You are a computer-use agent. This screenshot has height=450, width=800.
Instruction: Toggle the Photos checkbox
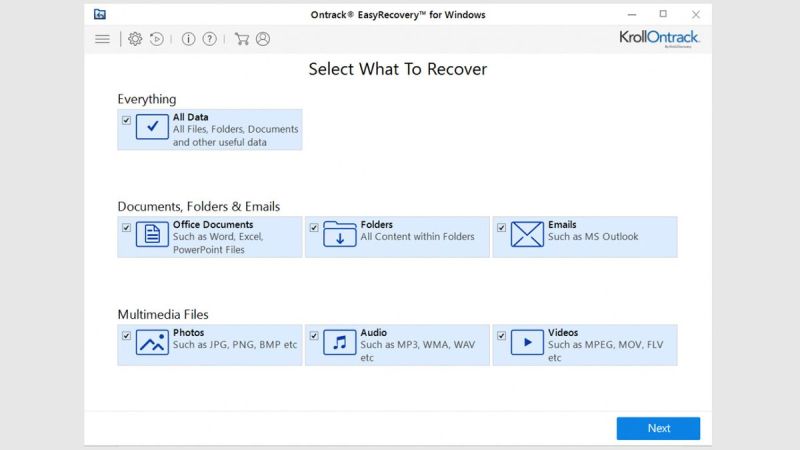click(x=127, y=336)
